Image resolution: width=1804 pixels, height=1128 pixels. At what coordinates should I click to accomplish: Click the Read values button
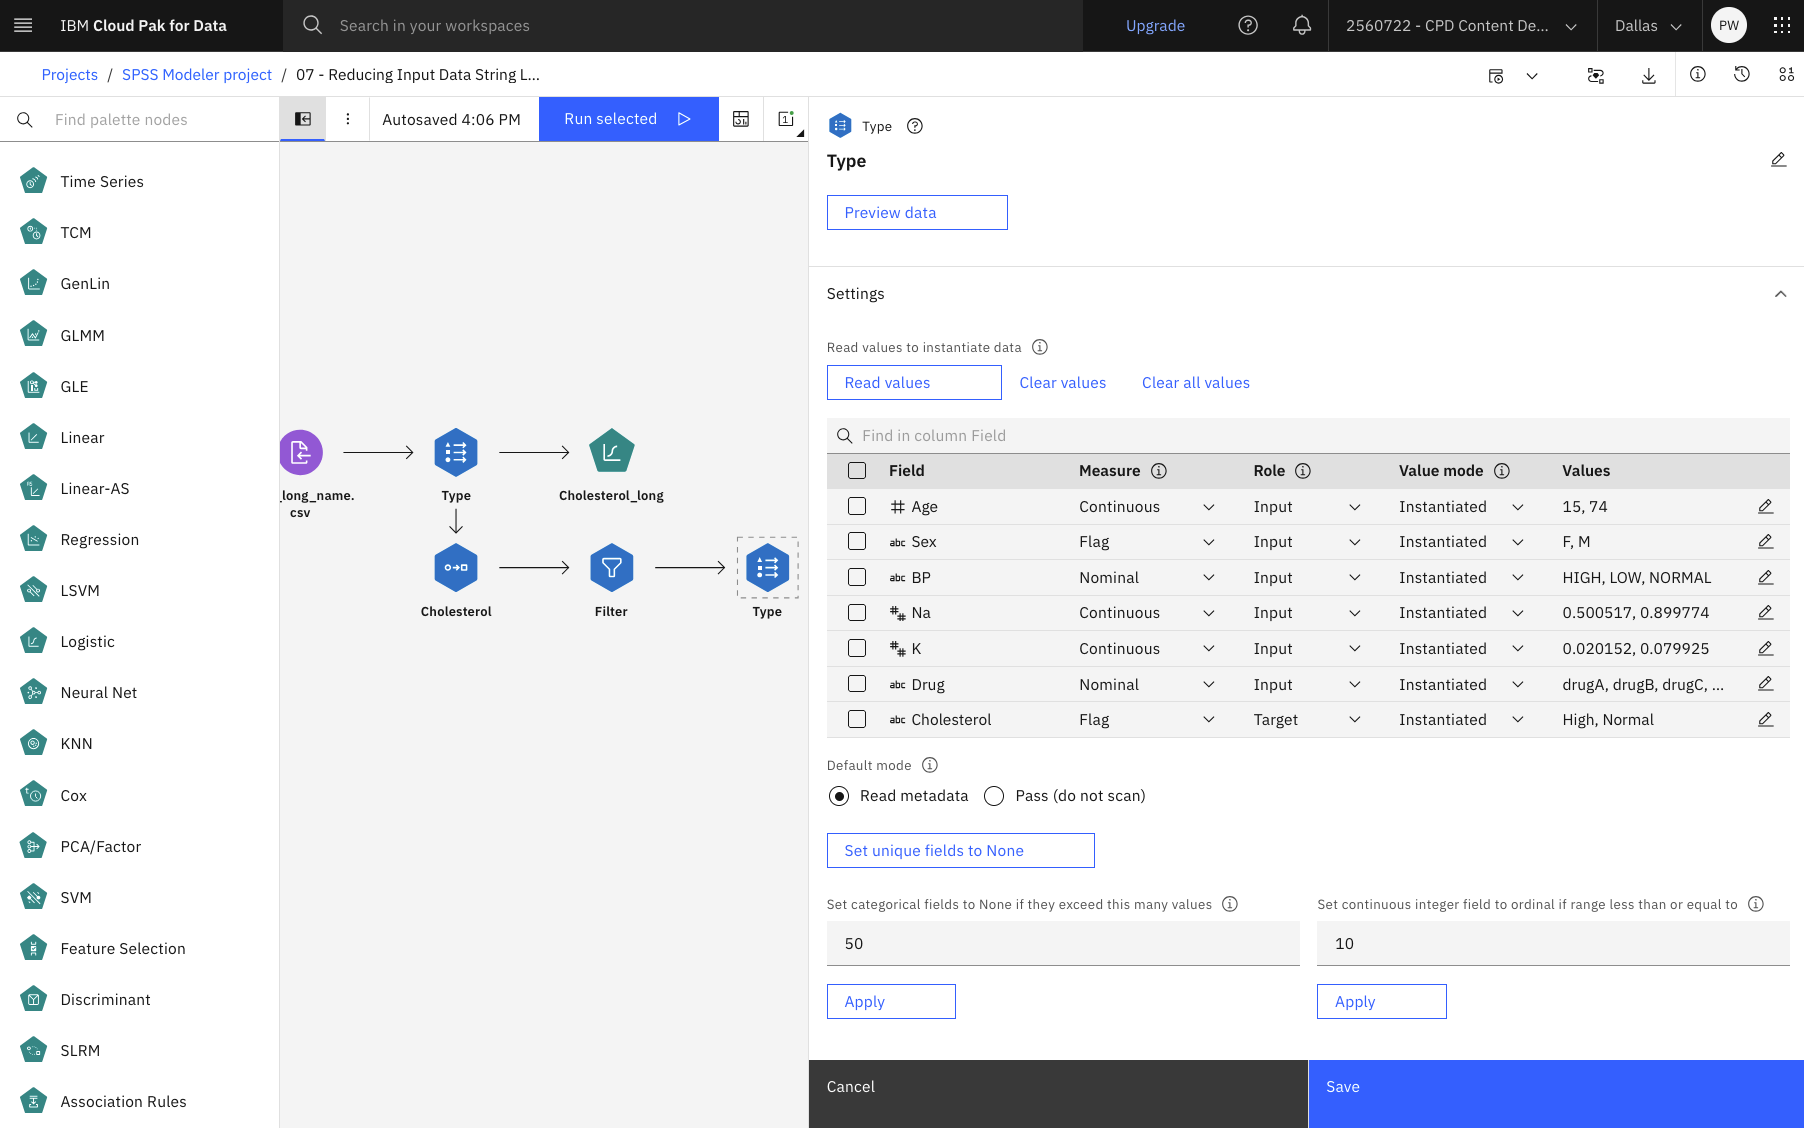click(914, 383)
